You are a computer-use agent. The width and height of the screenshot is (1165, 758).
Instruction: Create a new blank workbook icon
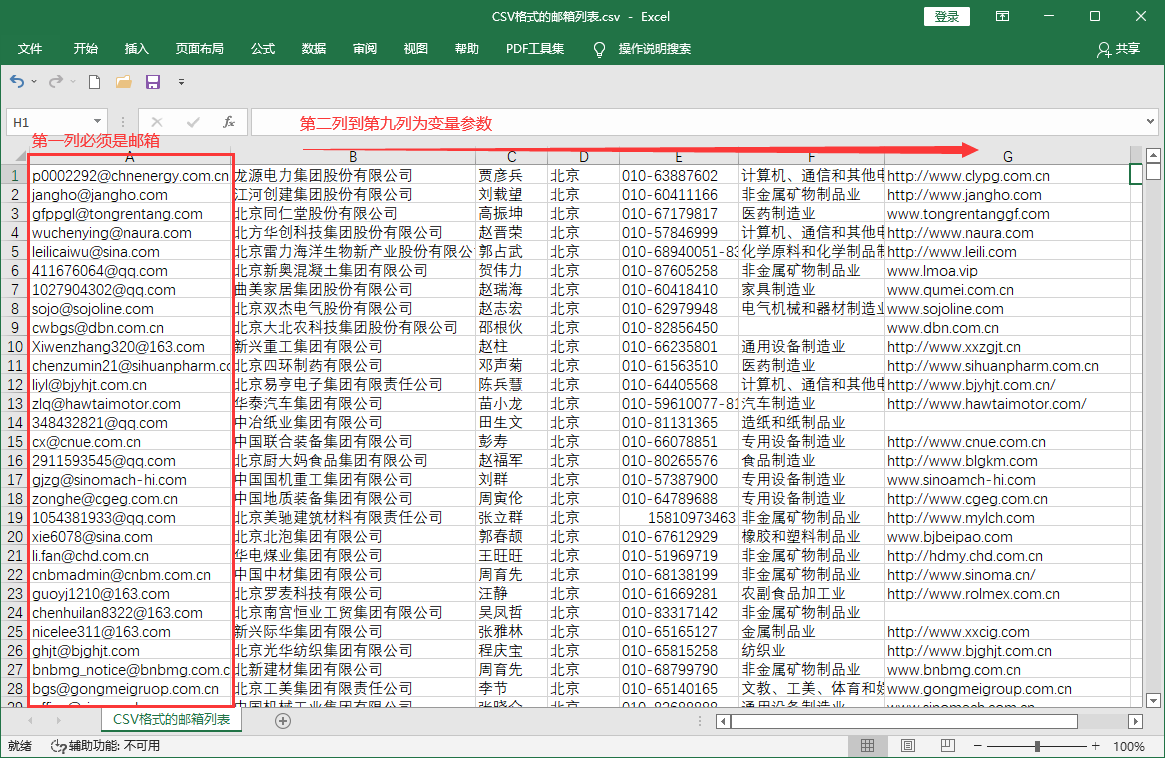pos(94,82)
